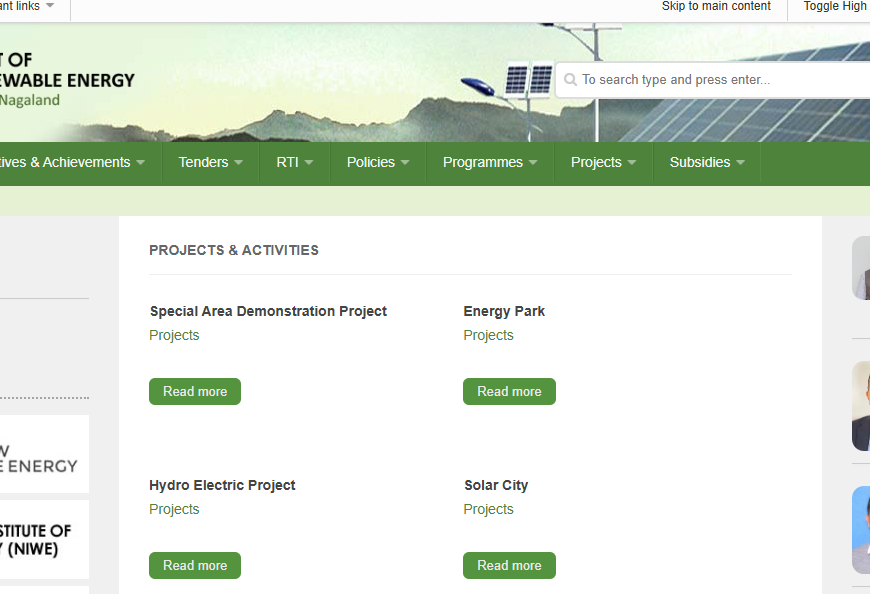Open the Energy Park title link
This screenshot has width=870, height=594.
pyautogui.click(x=504, y=311)
